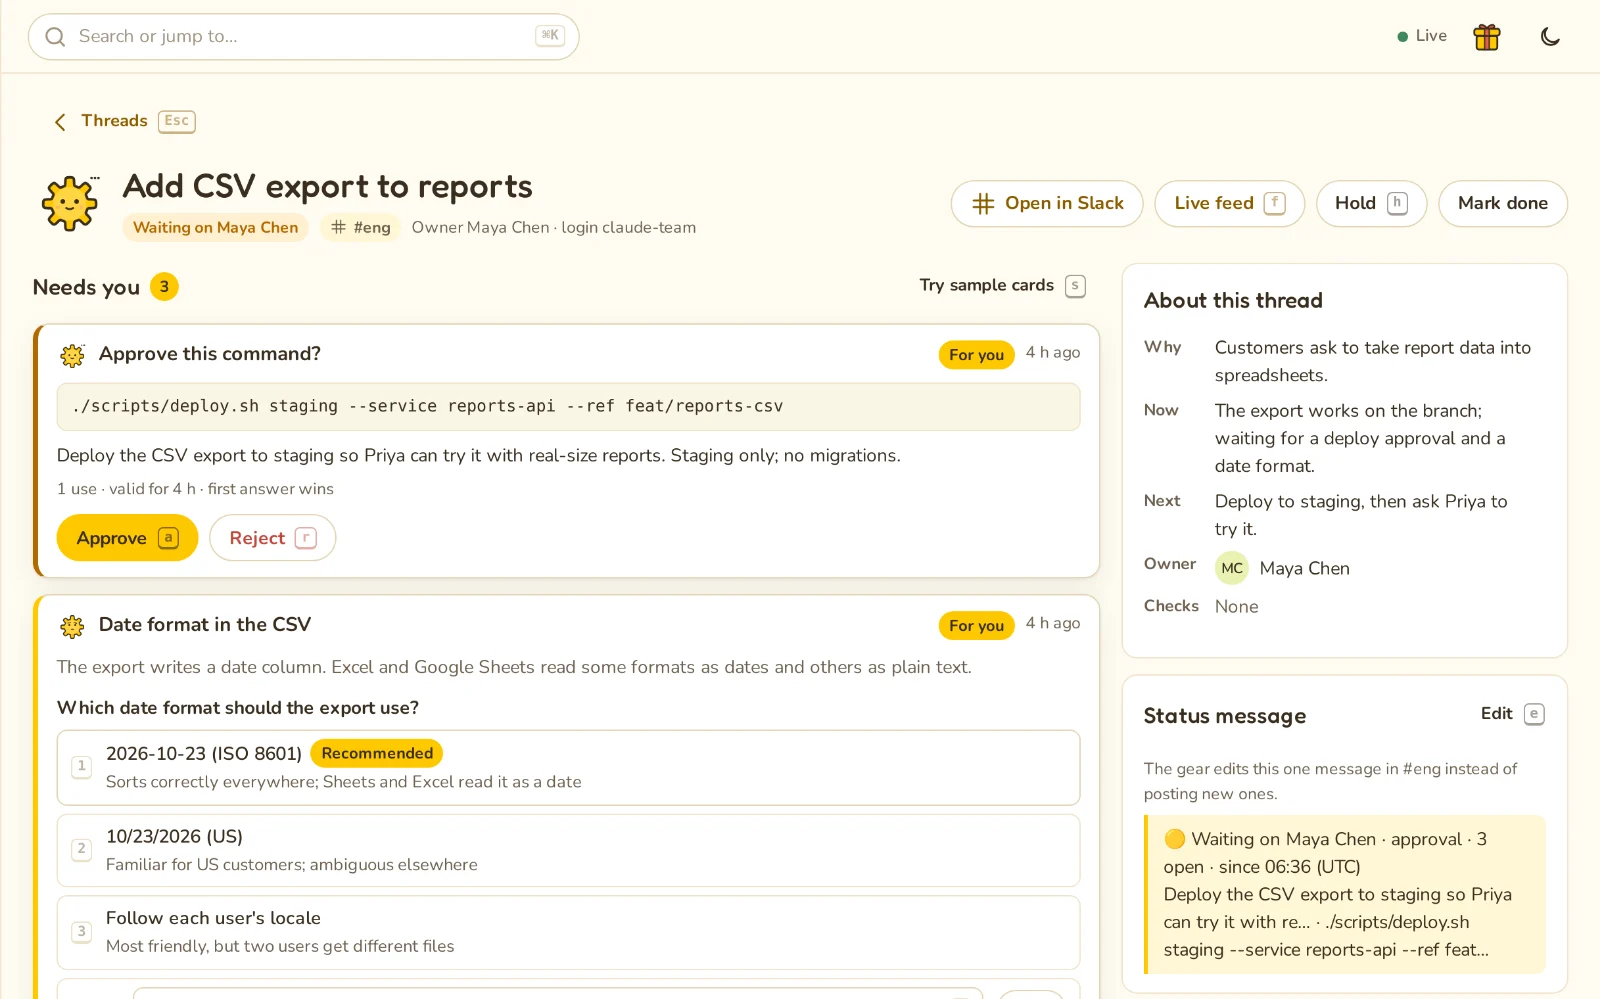Click the About this thread heading
This screenshot has height=999, width=1600.
[1233, 301]
